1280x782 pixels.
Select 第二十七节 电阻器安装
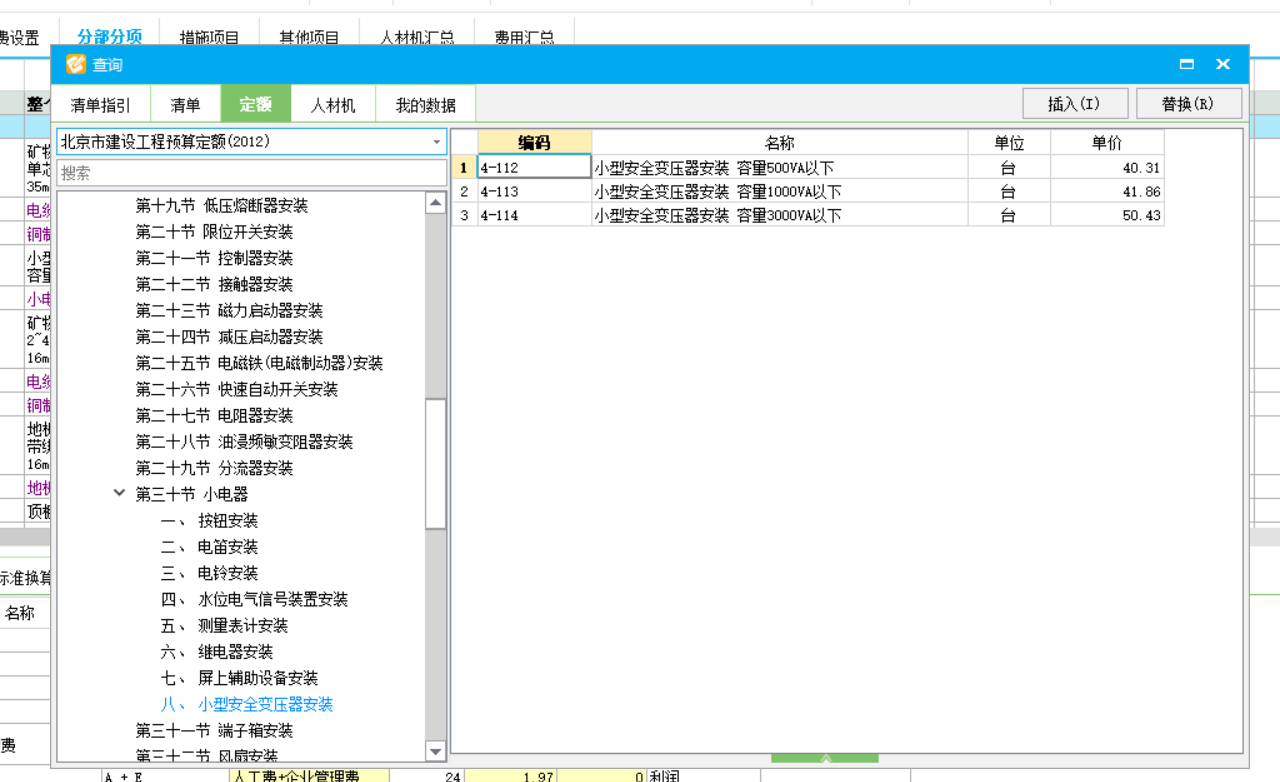(215, 415)
